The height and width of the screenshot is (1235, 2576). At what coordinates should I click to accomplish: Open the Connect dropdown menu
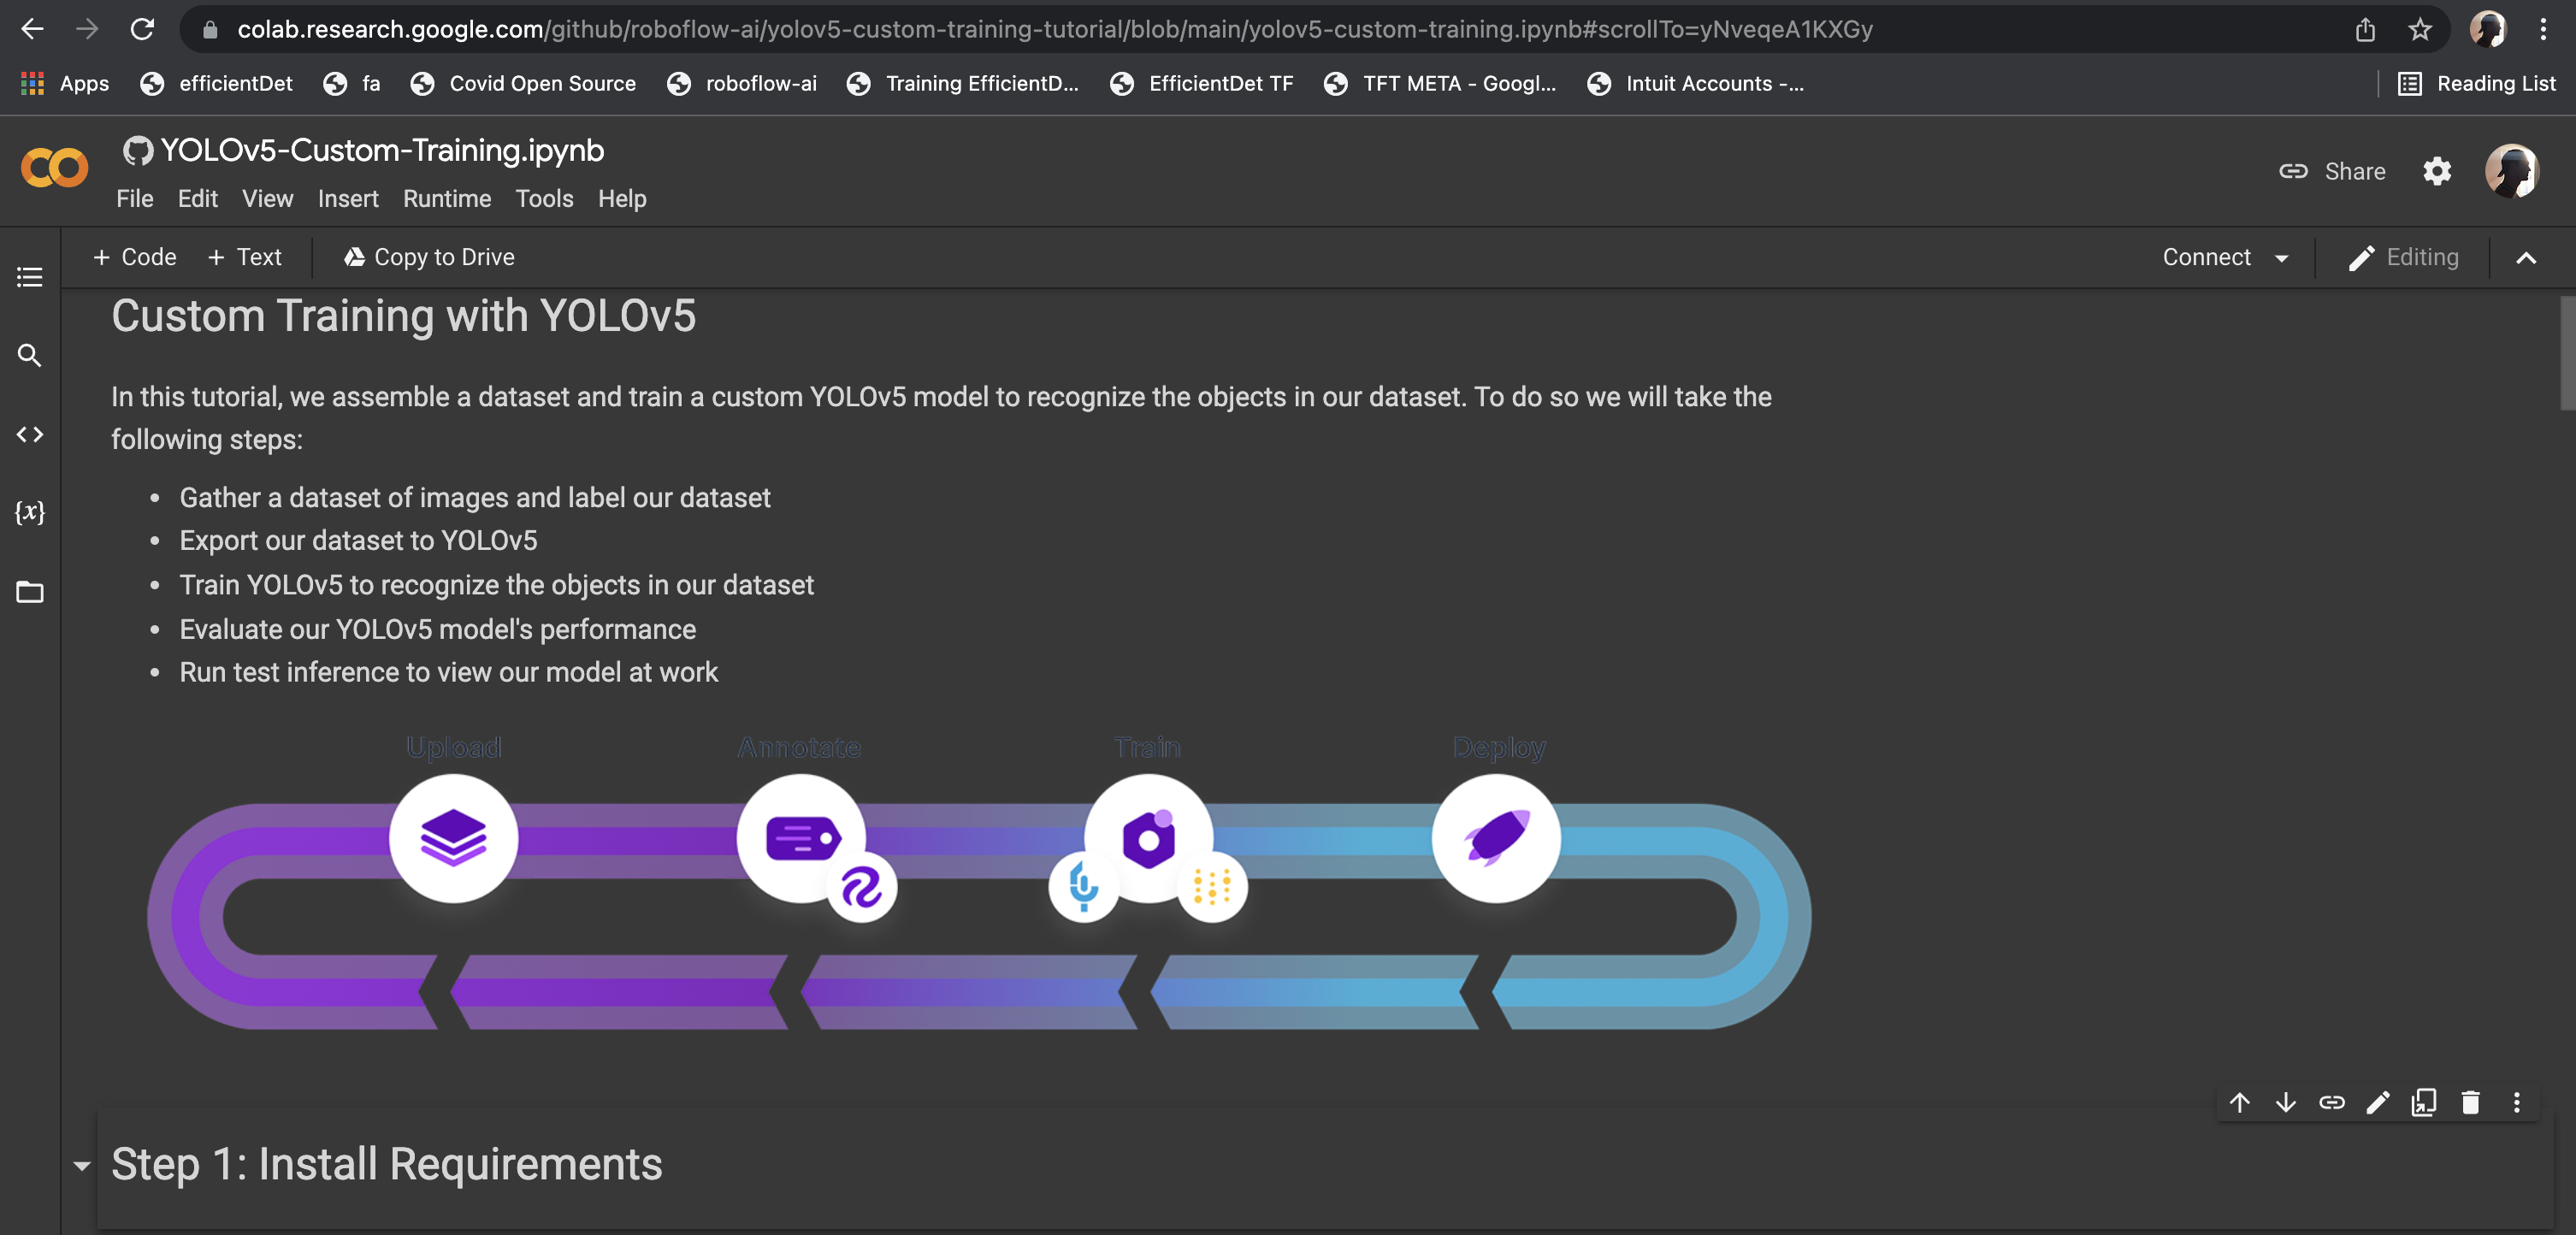coord(2225,257)
